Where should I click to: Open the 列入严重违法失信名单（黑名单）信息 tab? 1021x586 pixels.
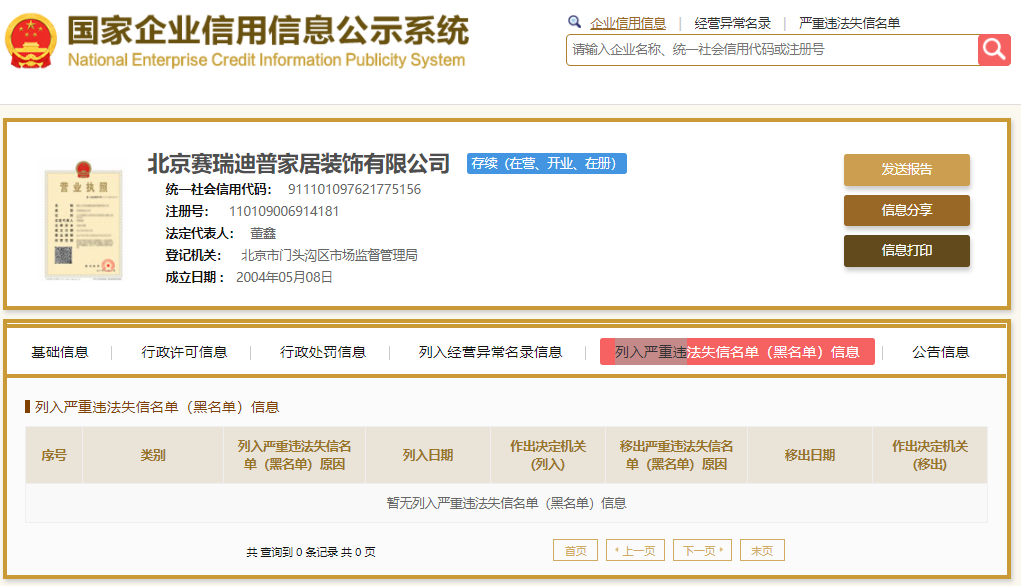[737, 352]
